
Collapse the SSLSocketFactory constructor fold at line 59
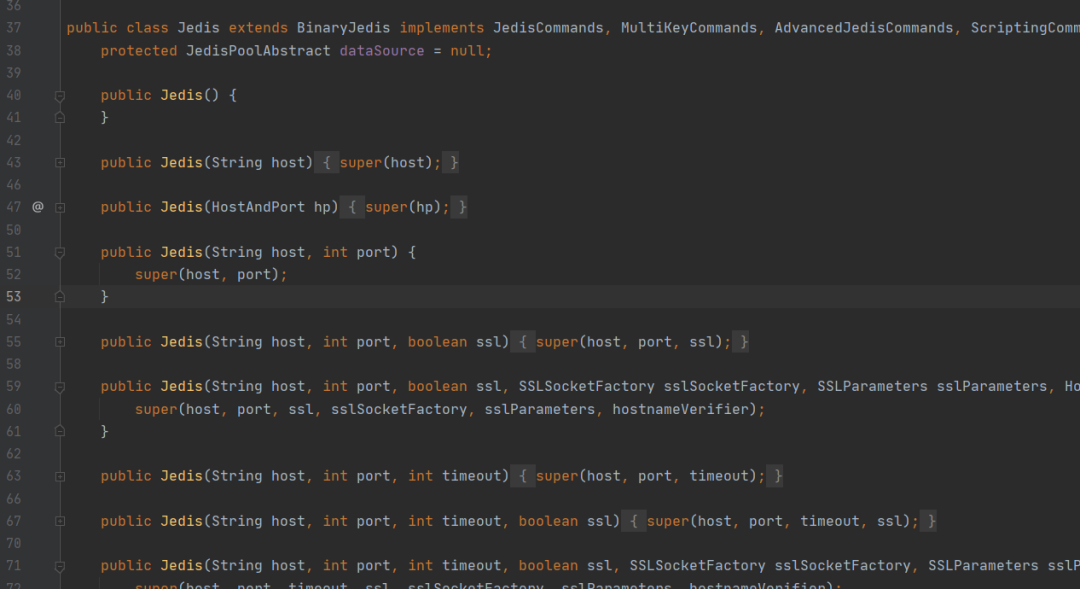coord(60,387)
